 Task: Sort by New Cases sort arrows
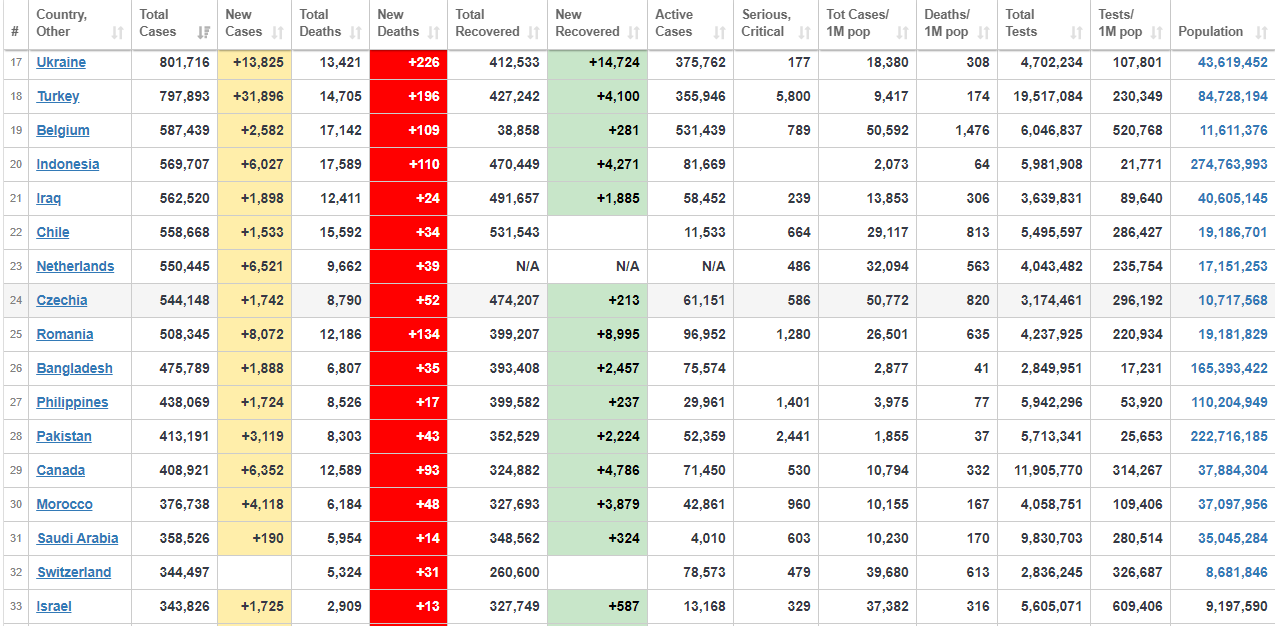[279, 32]
